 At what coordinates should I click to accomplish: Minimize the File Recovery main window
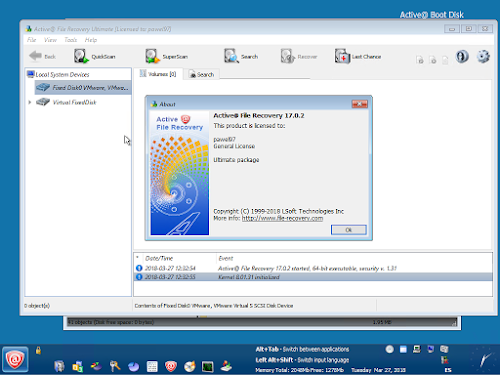(x=452, y=29)
